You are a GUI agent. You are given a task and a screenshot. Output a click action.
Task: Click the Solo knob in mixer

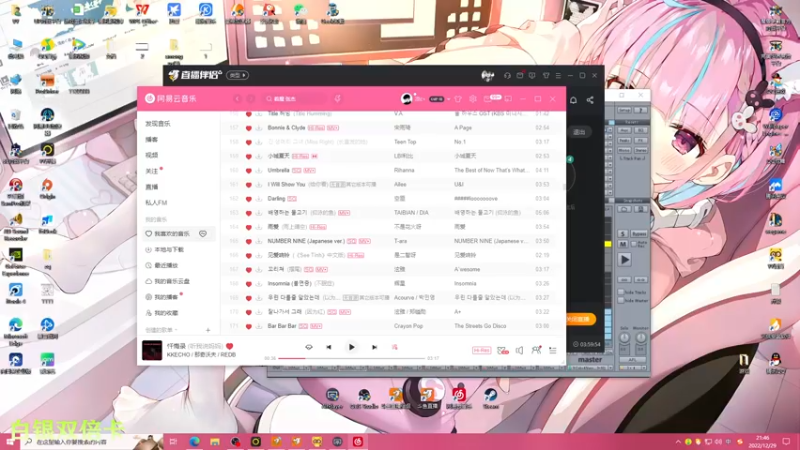[624, 338]
